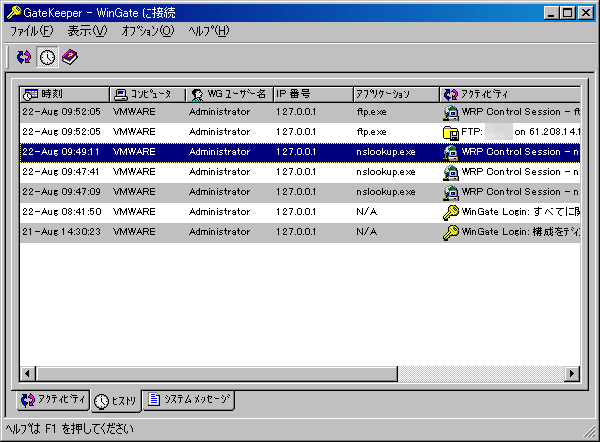Click the document icon on システムメッセージ tab
Image resolution: width=600 pixels, height=442 pixels.
click(154, 399)
